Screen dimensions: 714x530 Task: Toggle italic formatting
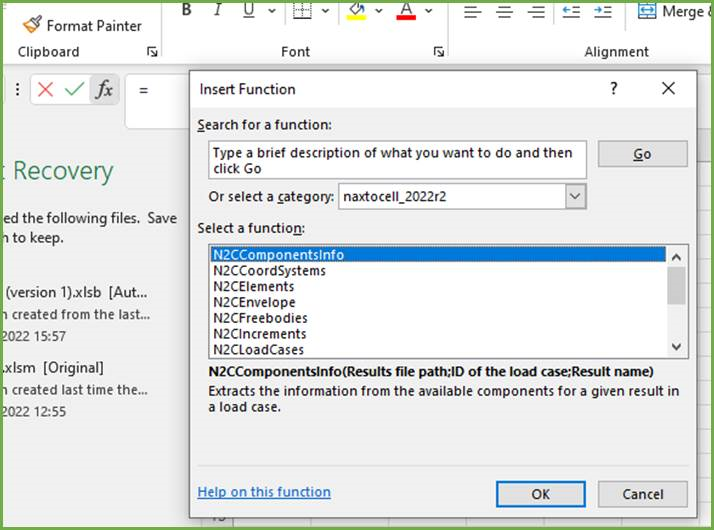coord(217,11)
